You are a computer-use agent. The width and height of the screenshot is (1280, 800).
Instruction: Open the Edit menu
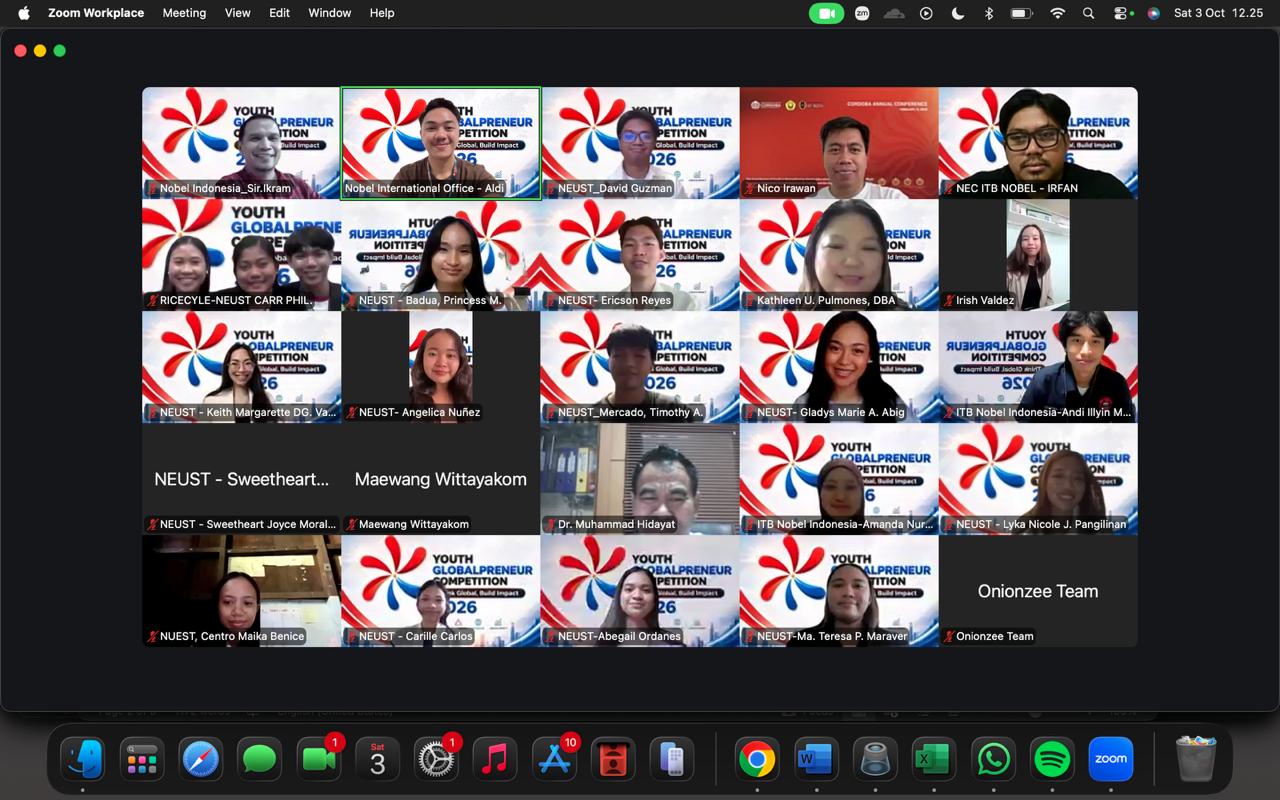(280, 13)
